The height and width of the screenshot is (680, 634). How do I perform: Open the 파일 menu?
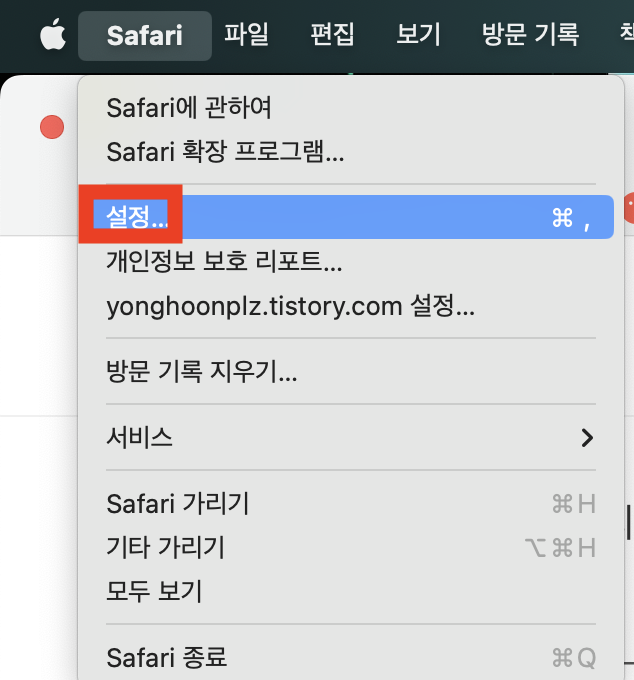point(246,35)
